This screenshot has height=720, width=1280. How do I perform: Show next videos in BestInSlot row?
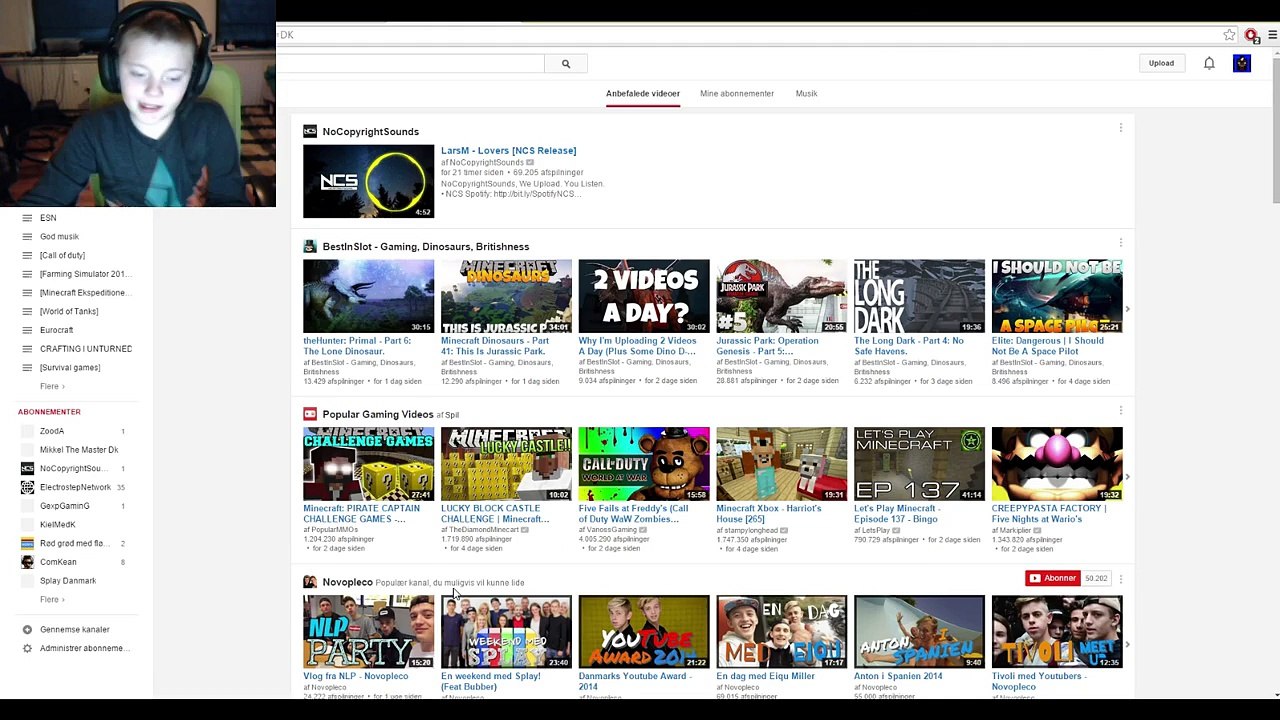click(1128, 309)
